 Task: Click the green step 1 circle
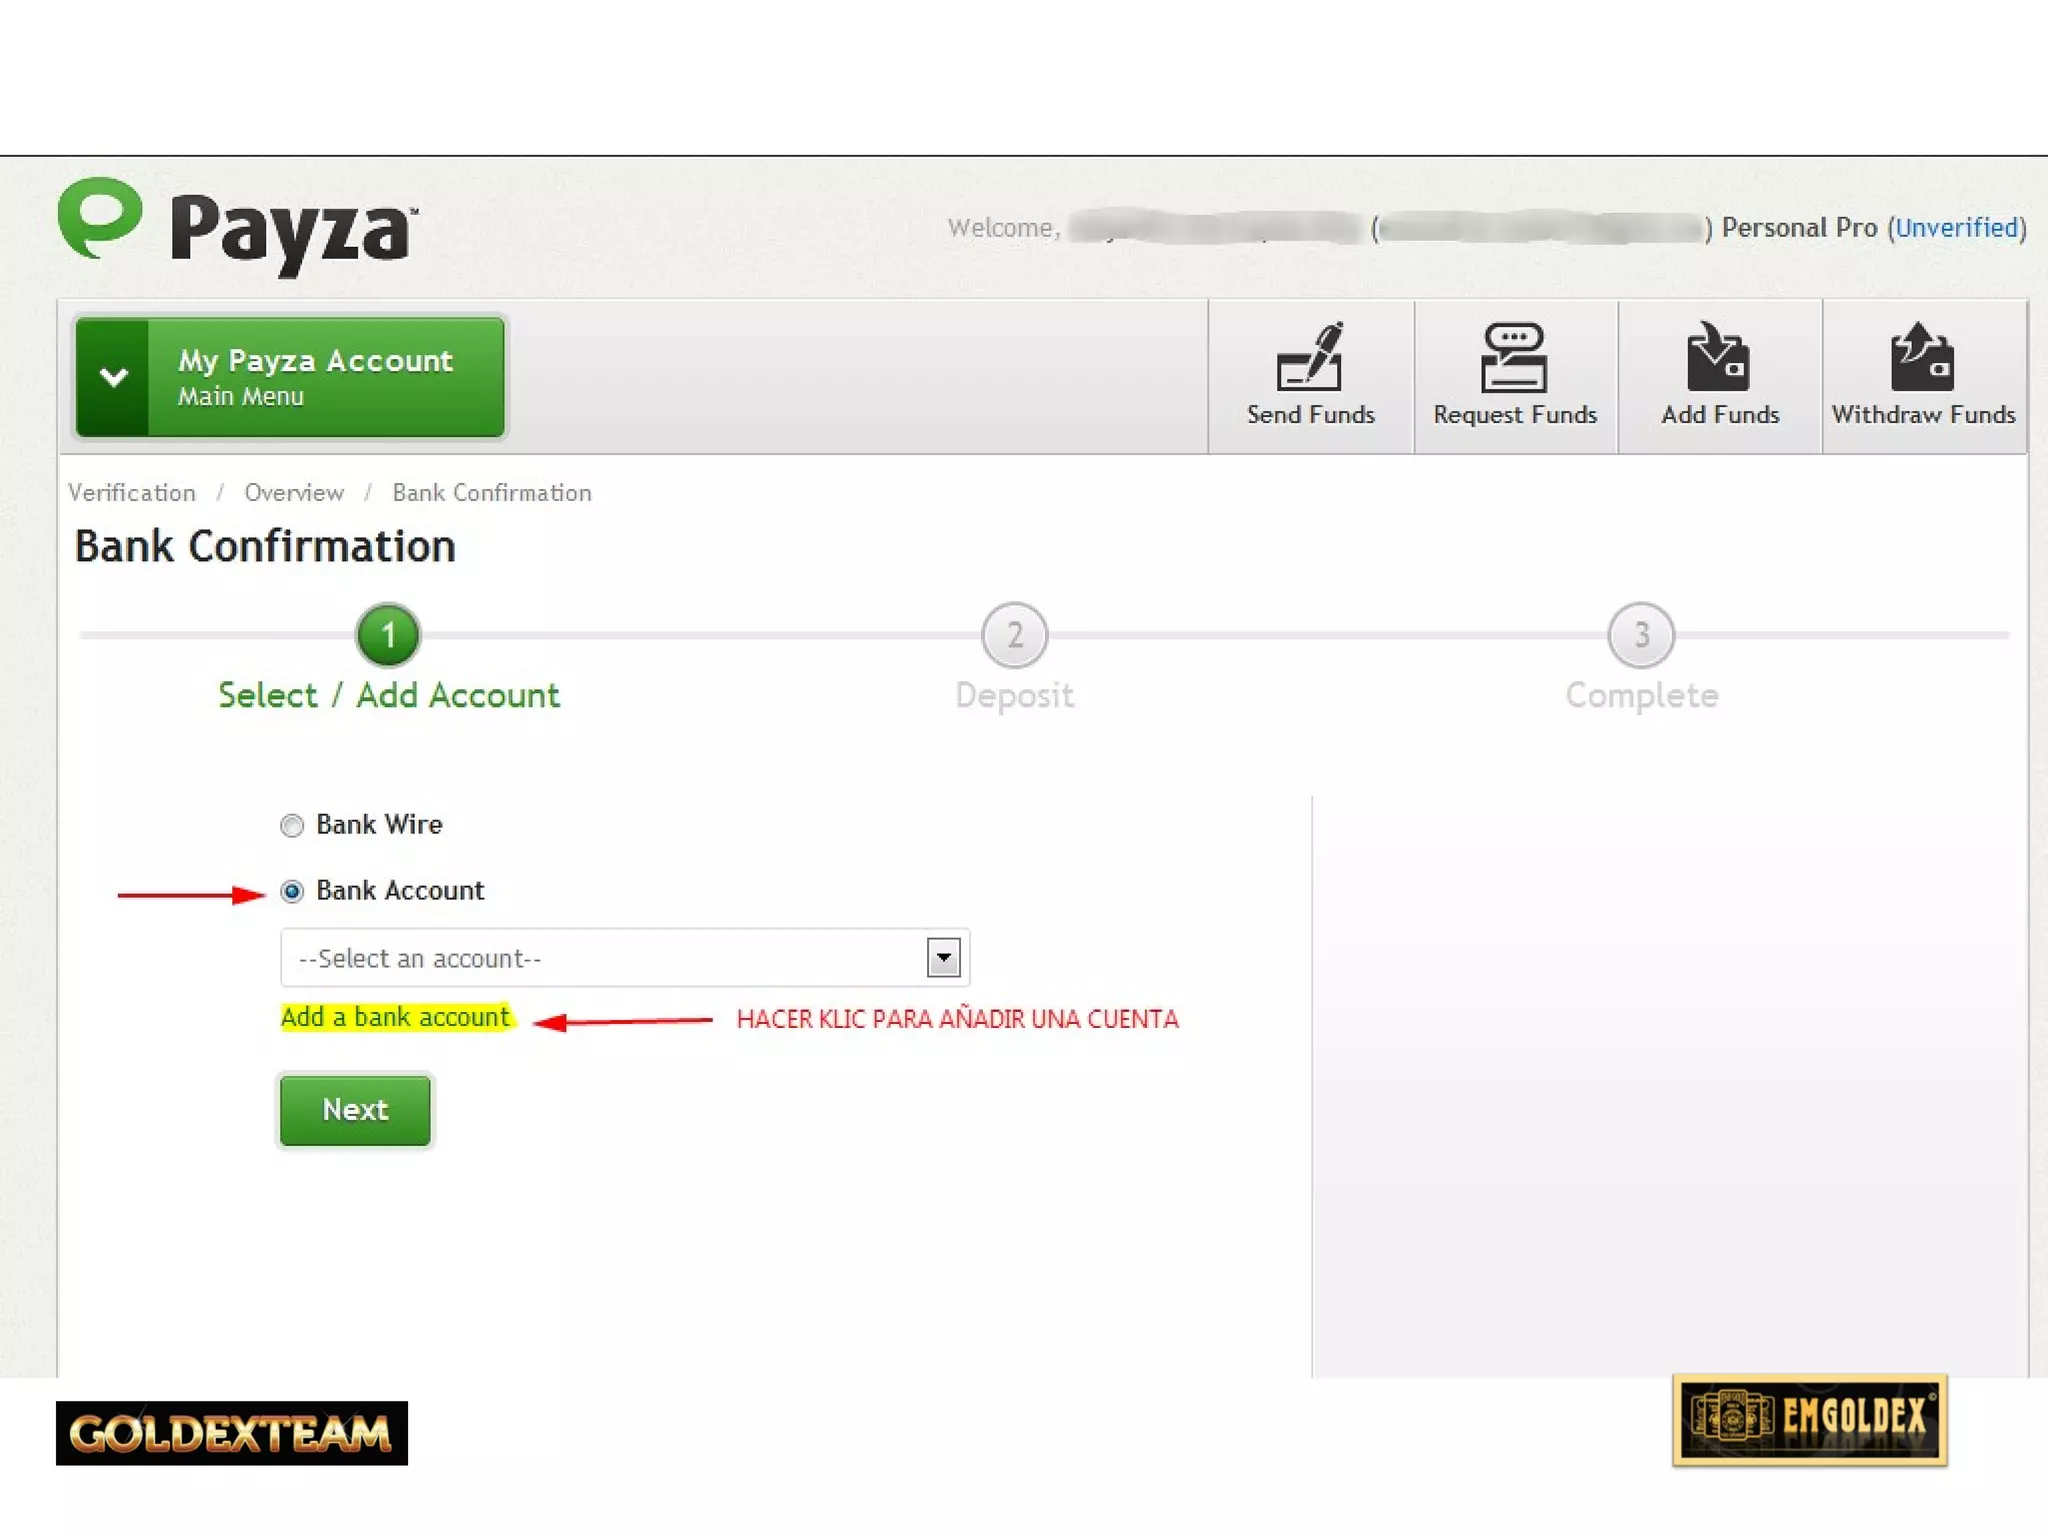388,635
